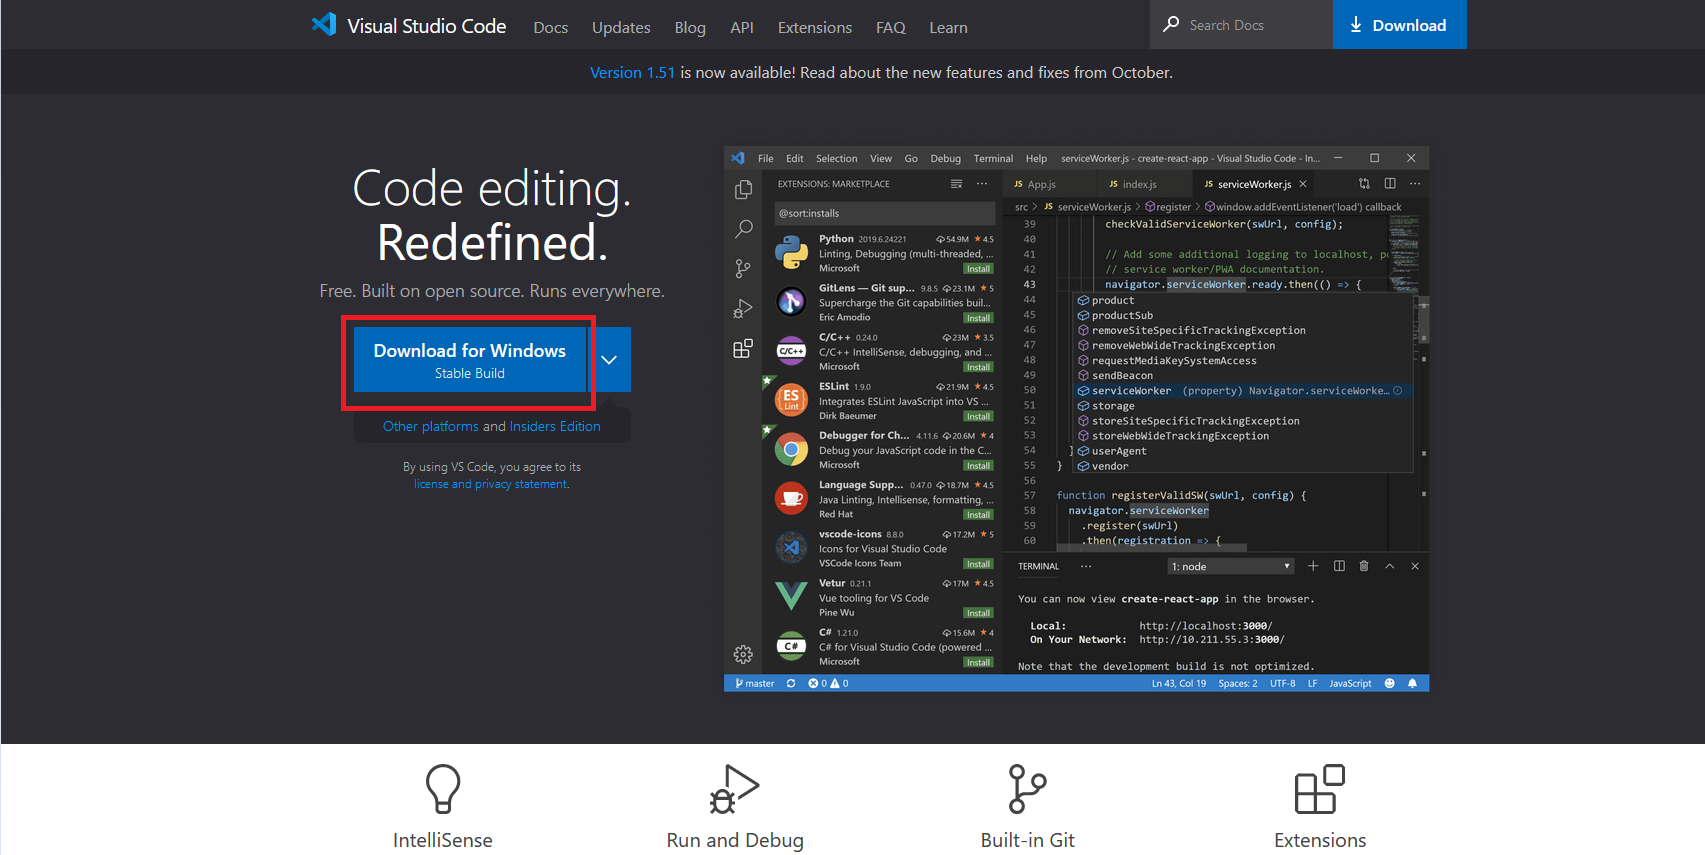Image resolution: width=1705 pixels, height=855 pixels.
Task: Click the ESLint extension icon
Action: pos(791,400)
